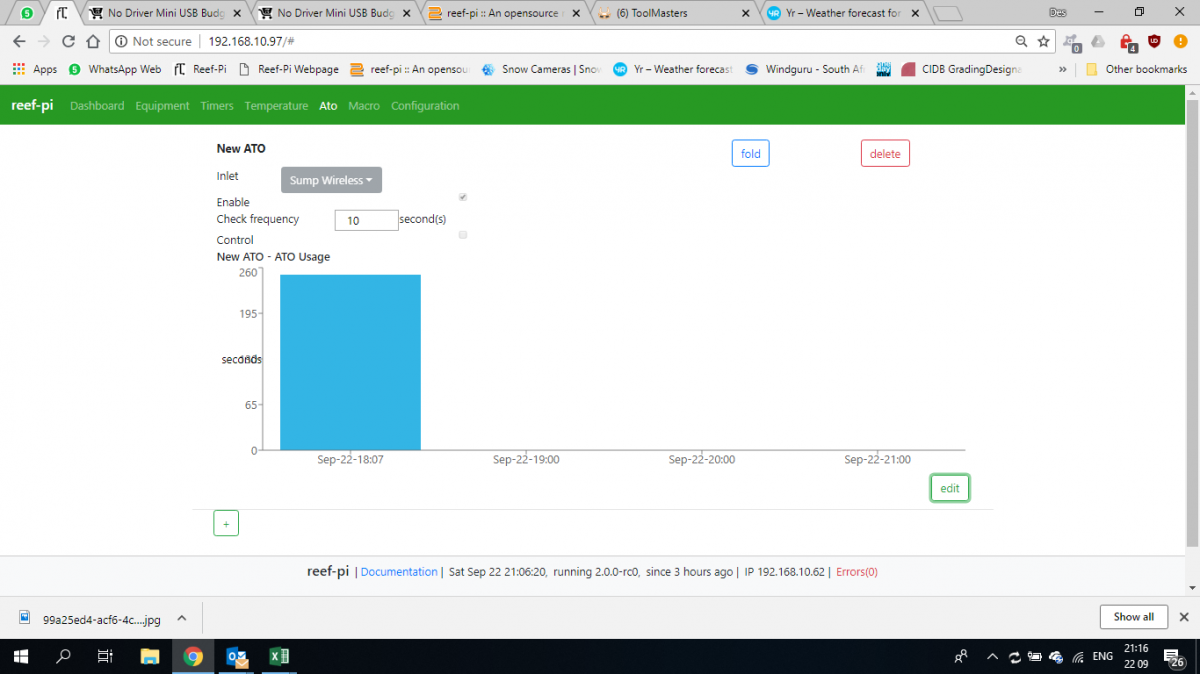Click the zoom magnifier icon in address bar

[1021, 42]
